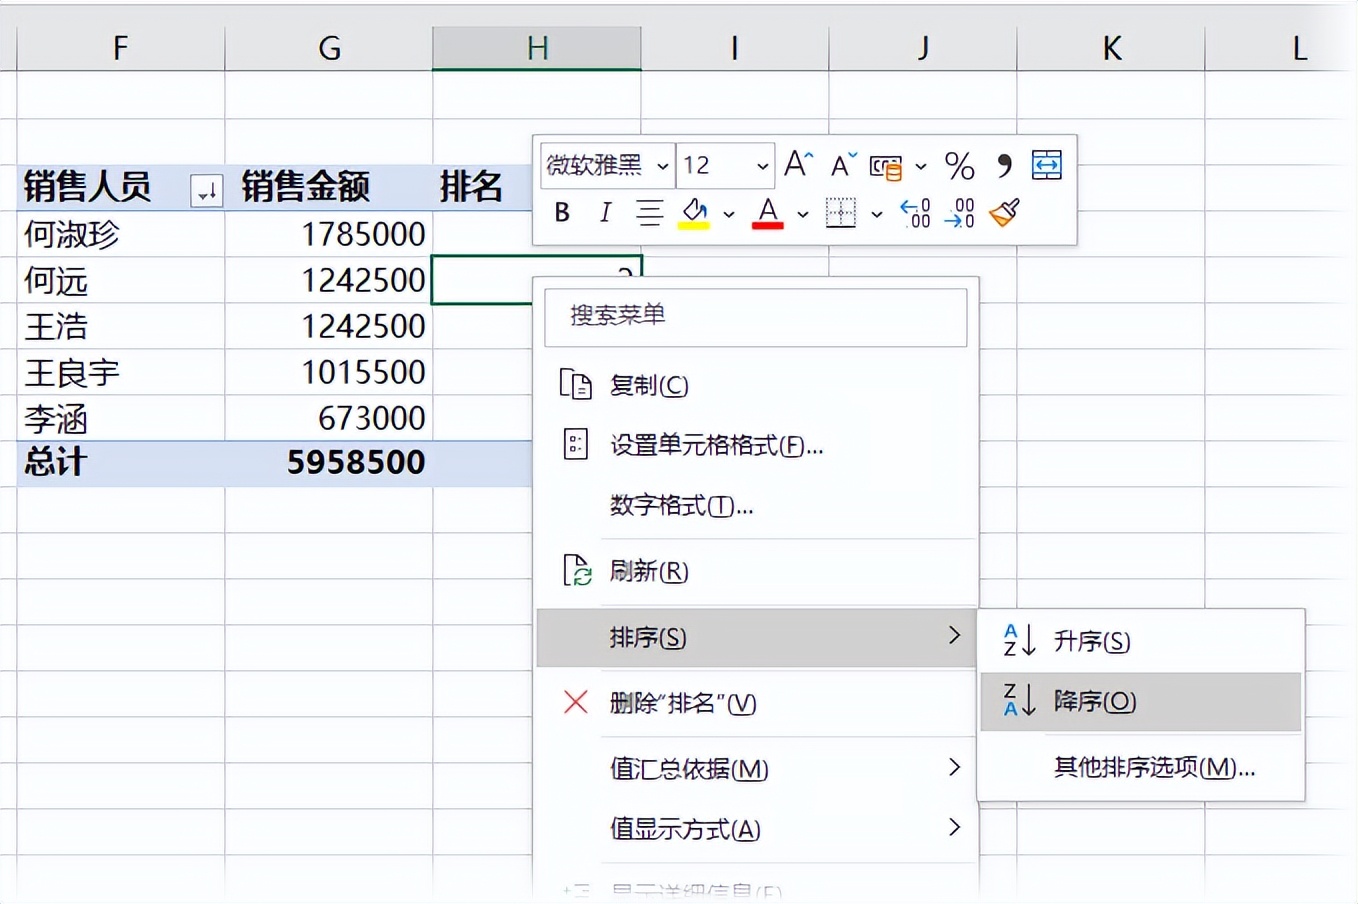Apply percent style to cell
The height and width of the screenshot is (904, 1358).
[959, 166]
